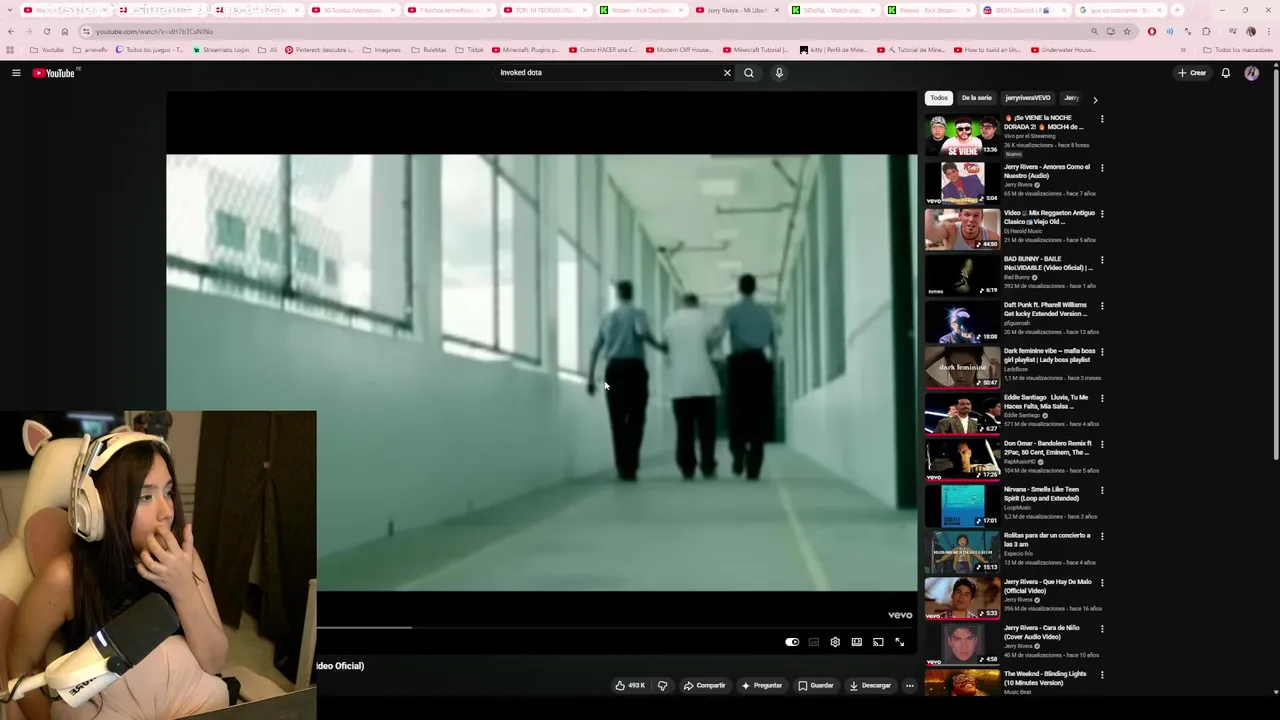
Task: Open Todos los marcadores folder
Action: point(1238,50)
